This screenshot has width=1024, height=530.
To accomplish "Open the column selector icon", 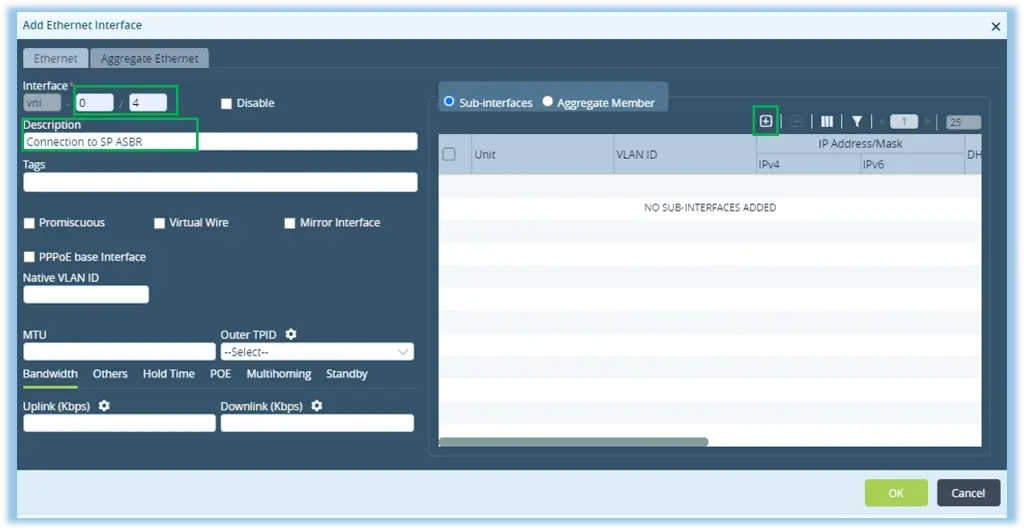I will click(827, 122).
